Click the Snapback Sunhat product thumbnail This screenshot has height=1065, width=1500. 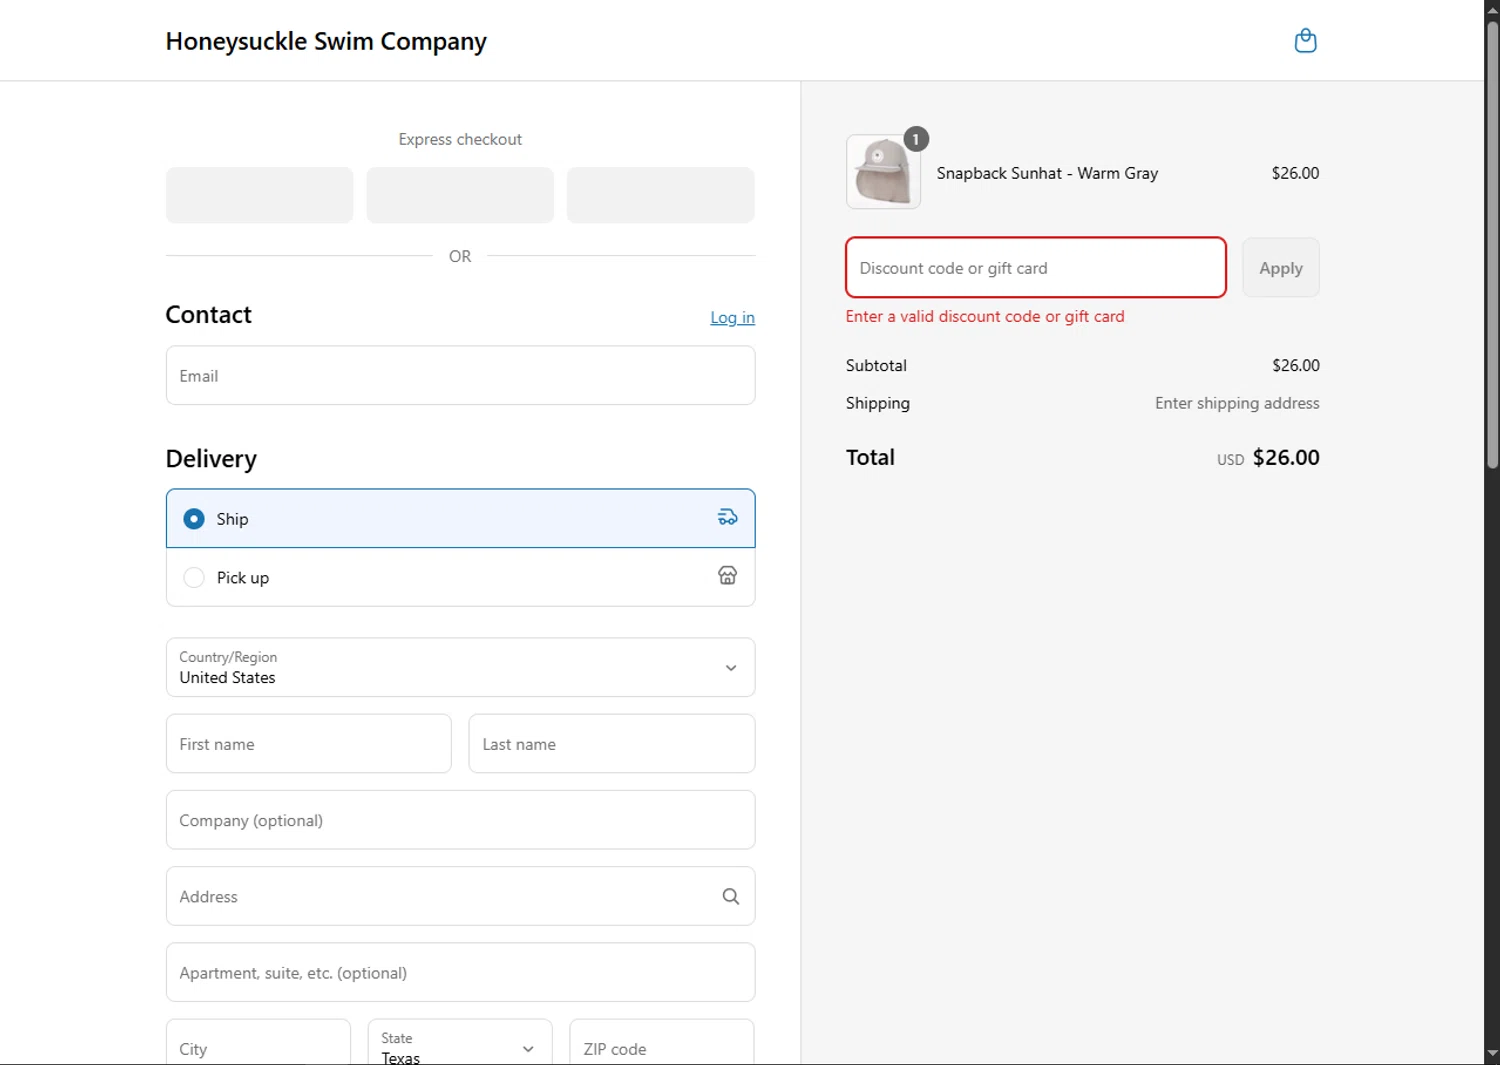[883, 172]
